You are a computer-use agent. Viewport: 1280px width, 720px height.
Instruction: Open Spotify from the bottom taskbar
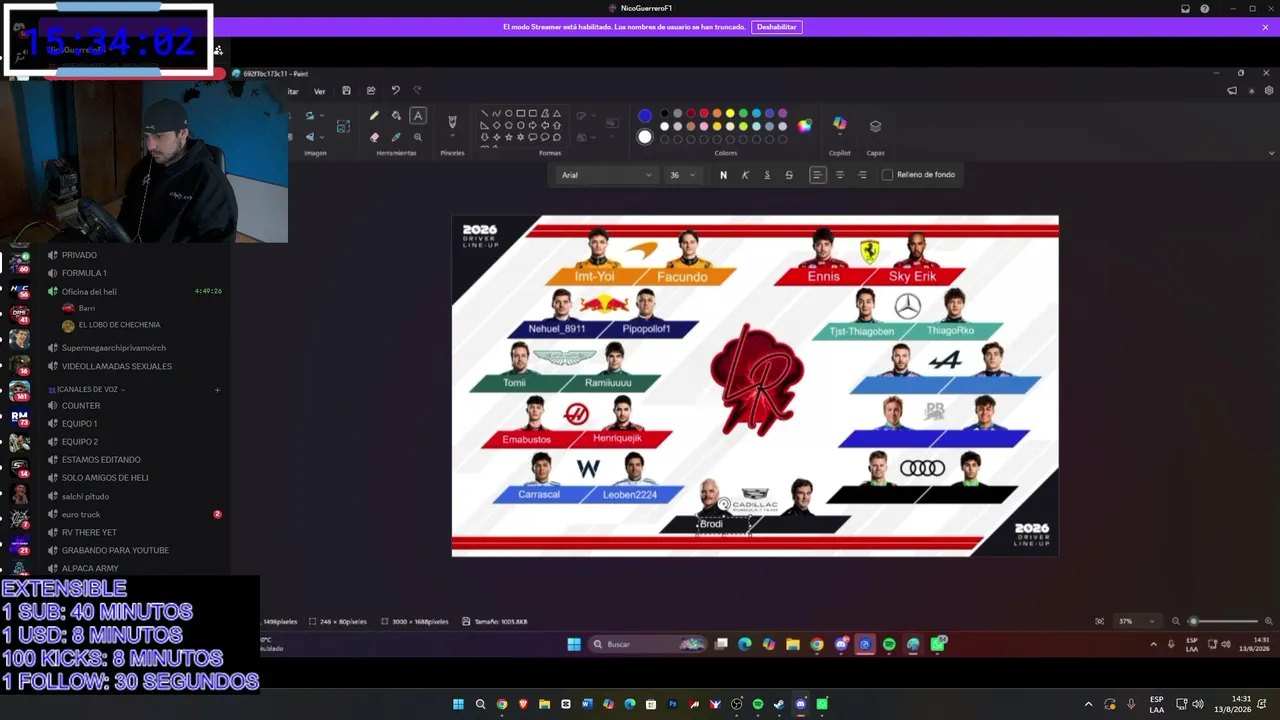(x=758, y=704)
